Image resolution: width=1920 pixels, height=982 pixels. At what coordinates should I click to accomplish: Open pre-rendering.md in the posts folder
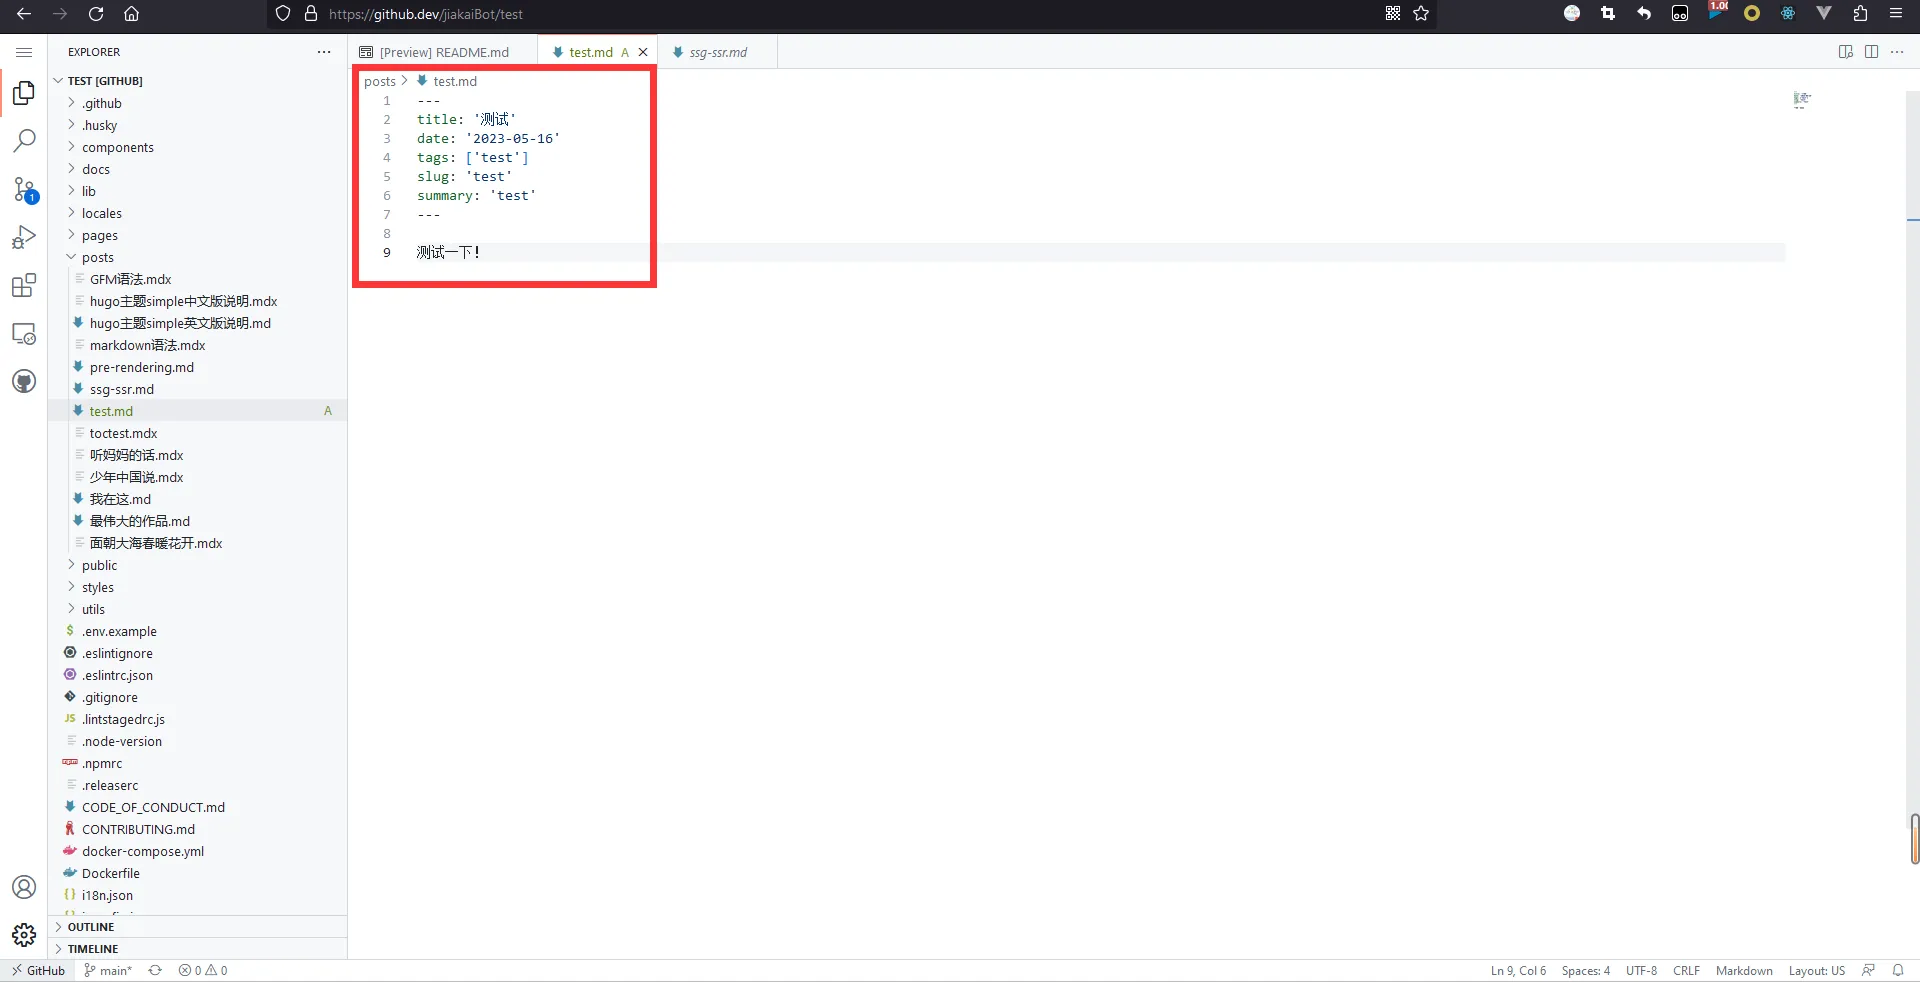pos(198,367)
